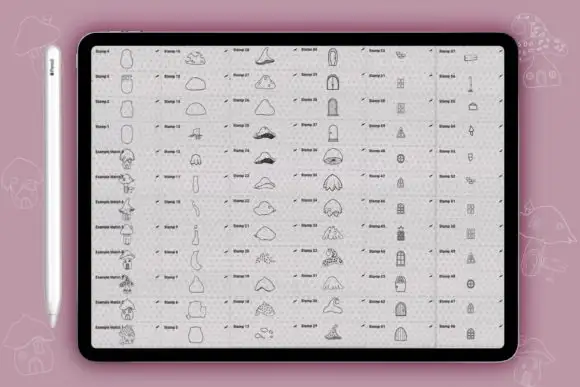Viewport: 580px width, 387px height.
Task: Choose the Stamp 28 witch hat cap
Action: 264,57
